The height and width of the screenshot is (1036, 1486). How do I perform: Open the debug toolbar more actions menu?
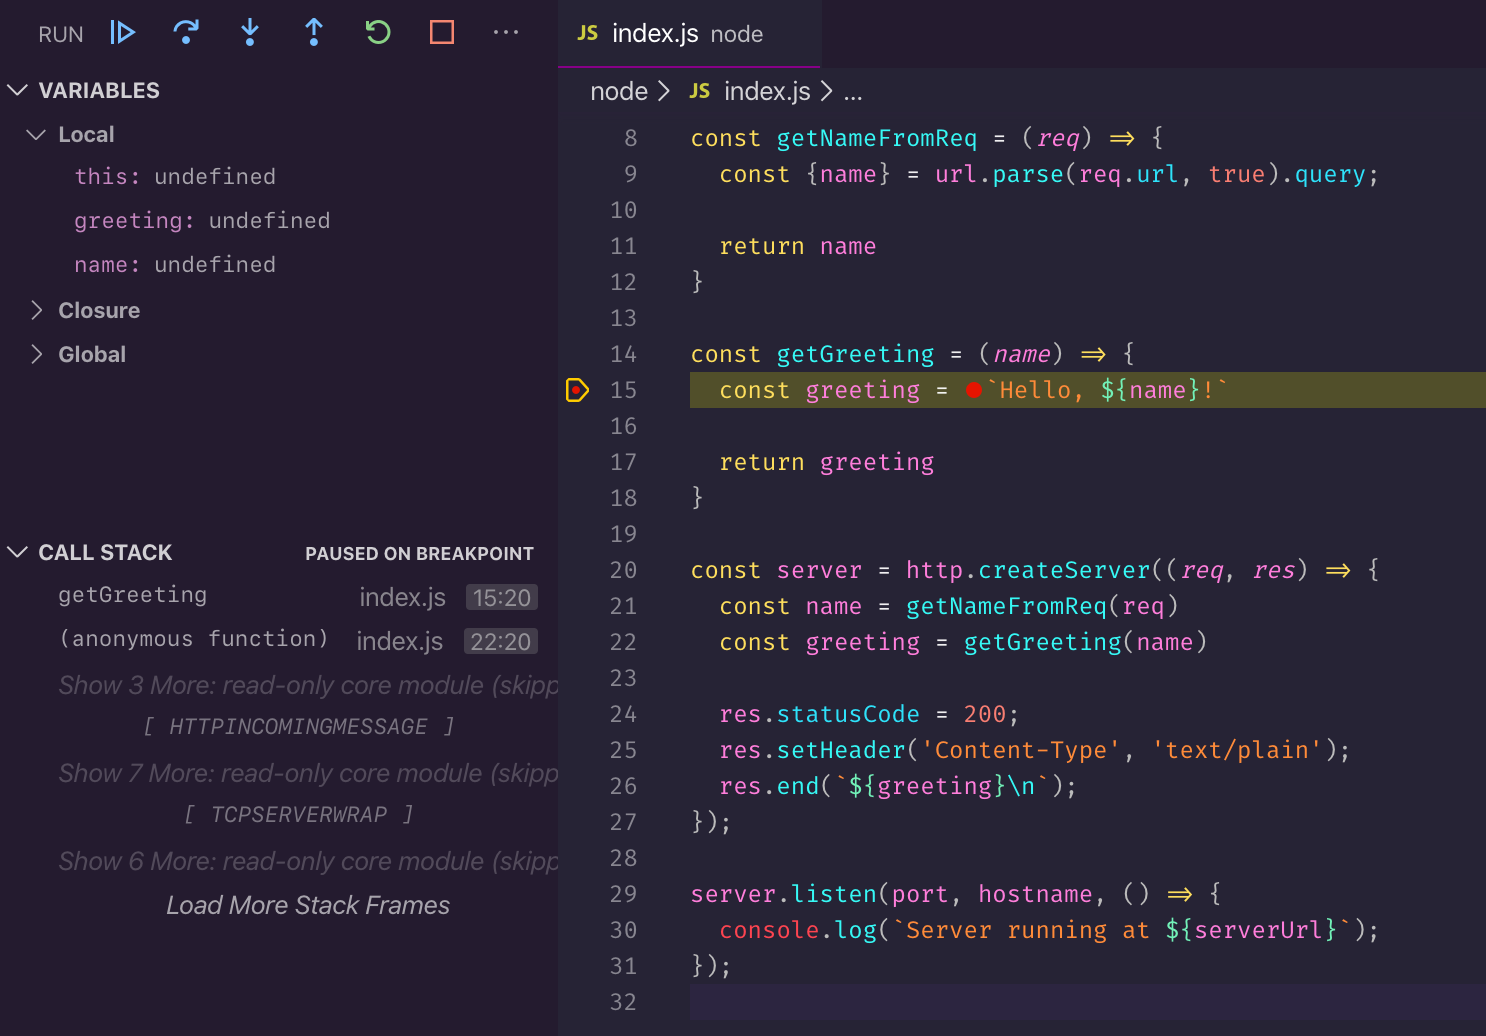[x=506, y=33]
